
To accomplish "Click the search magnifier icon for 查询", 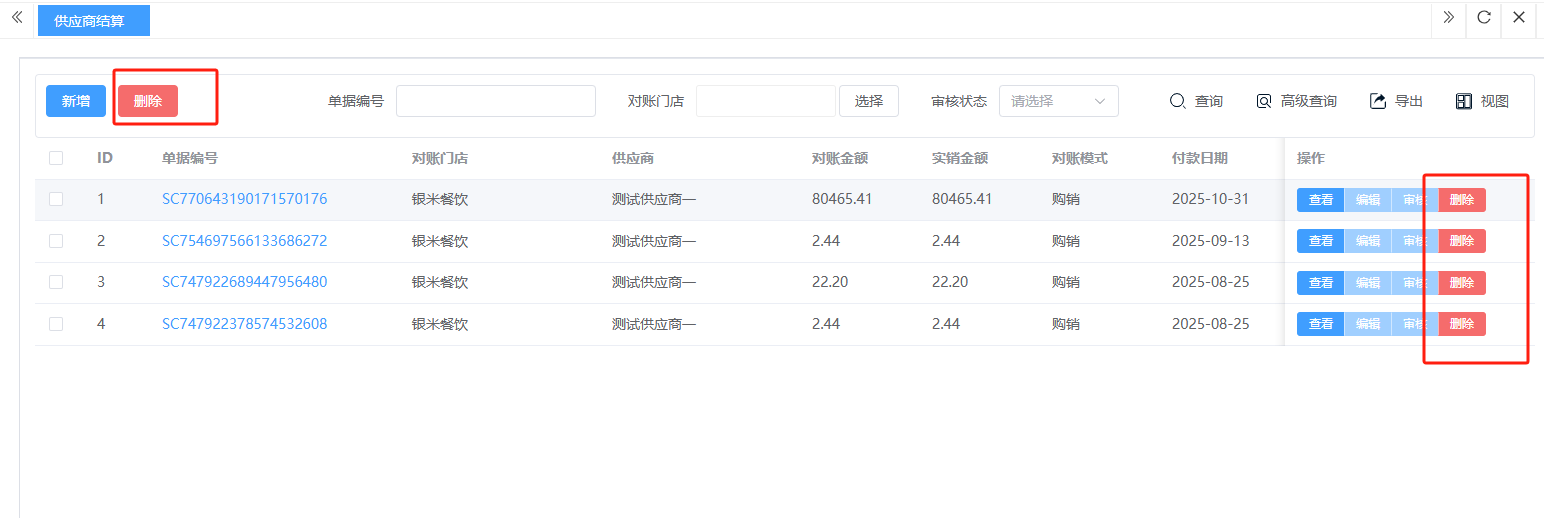I will (x=1177, y=101).
